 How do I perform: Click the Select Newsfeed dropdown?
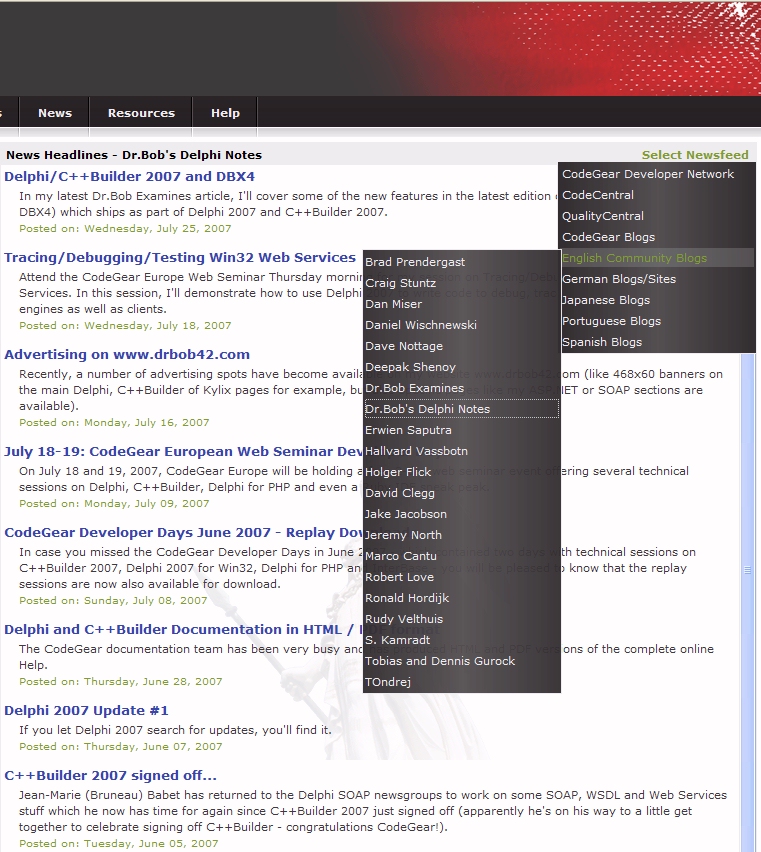pos(695,155)
